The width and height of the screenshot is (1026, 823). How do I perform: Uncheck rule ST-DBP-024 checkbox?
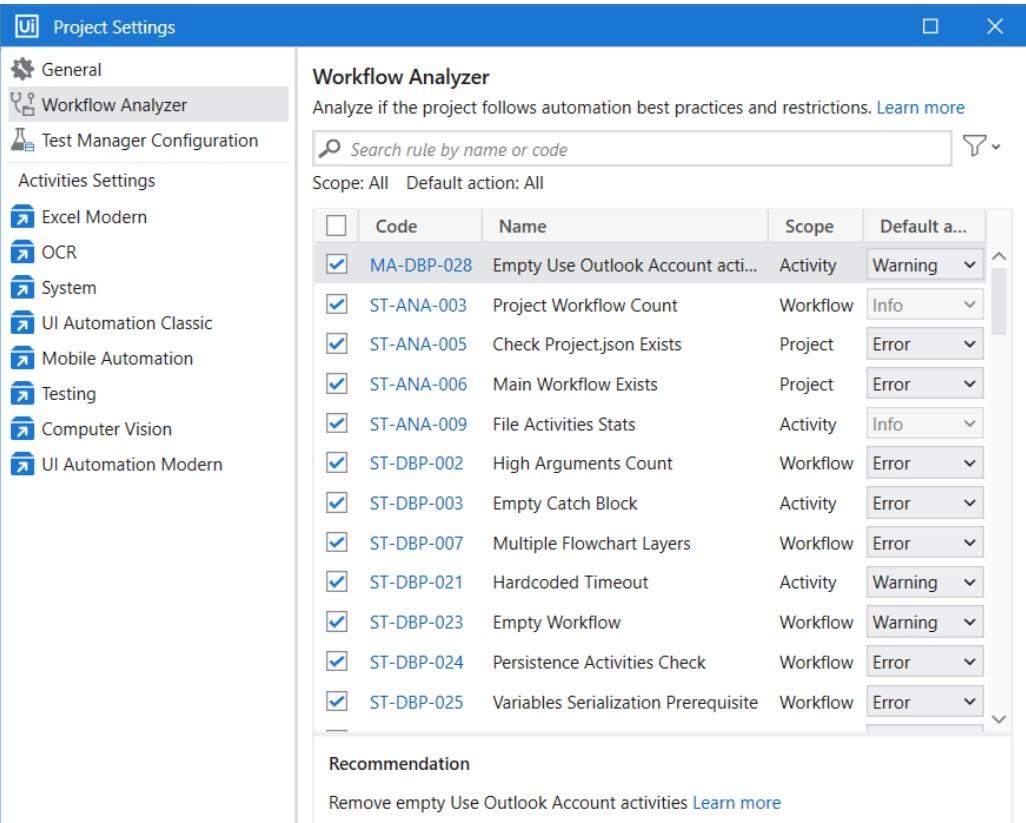336,662
